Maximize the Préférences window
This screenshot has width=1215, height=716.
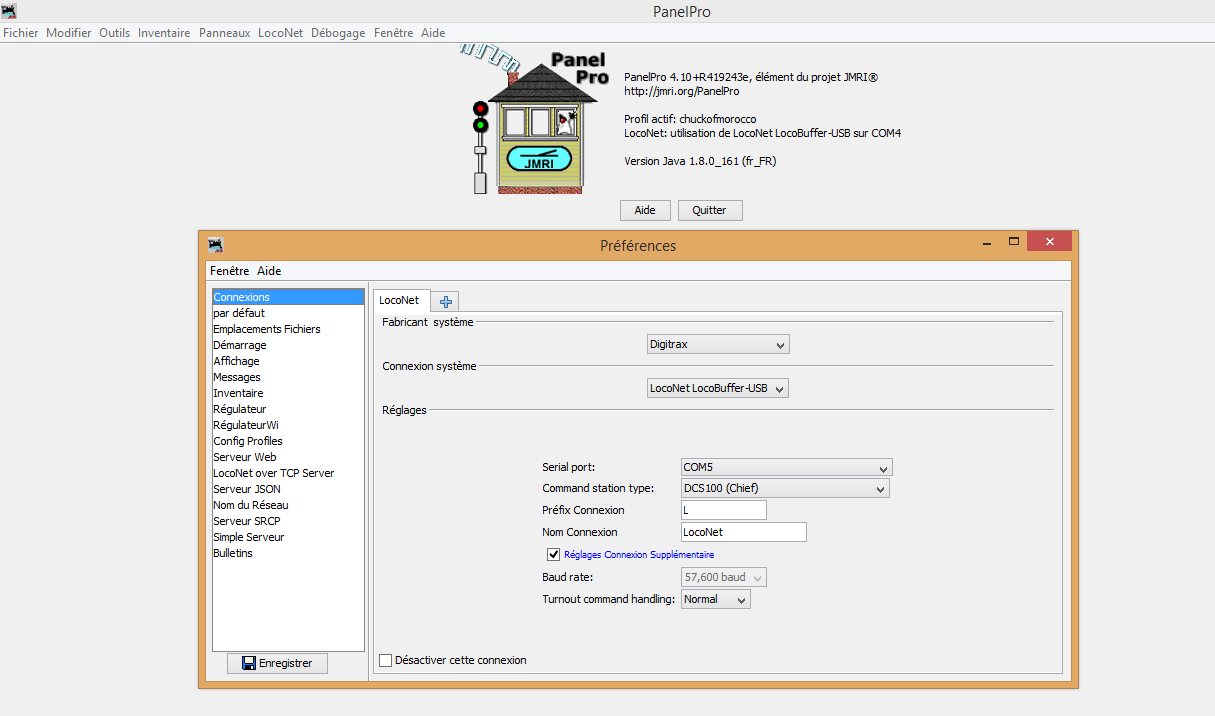click(1013, 242)
